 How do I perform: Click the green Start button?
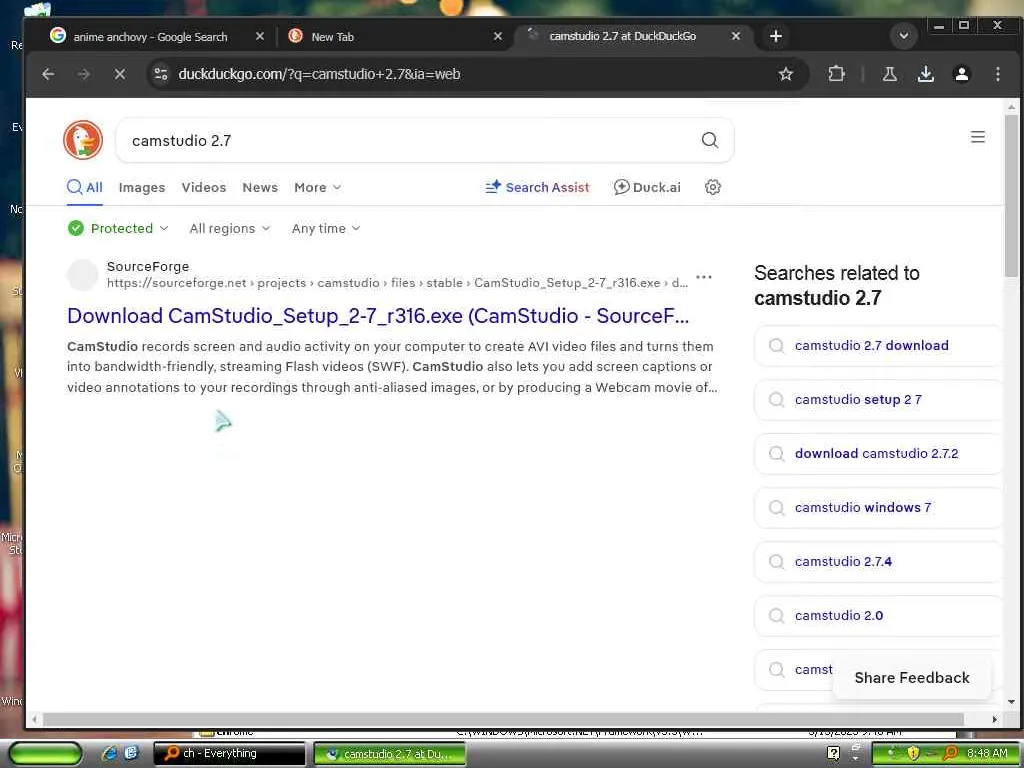pos(44,753)
